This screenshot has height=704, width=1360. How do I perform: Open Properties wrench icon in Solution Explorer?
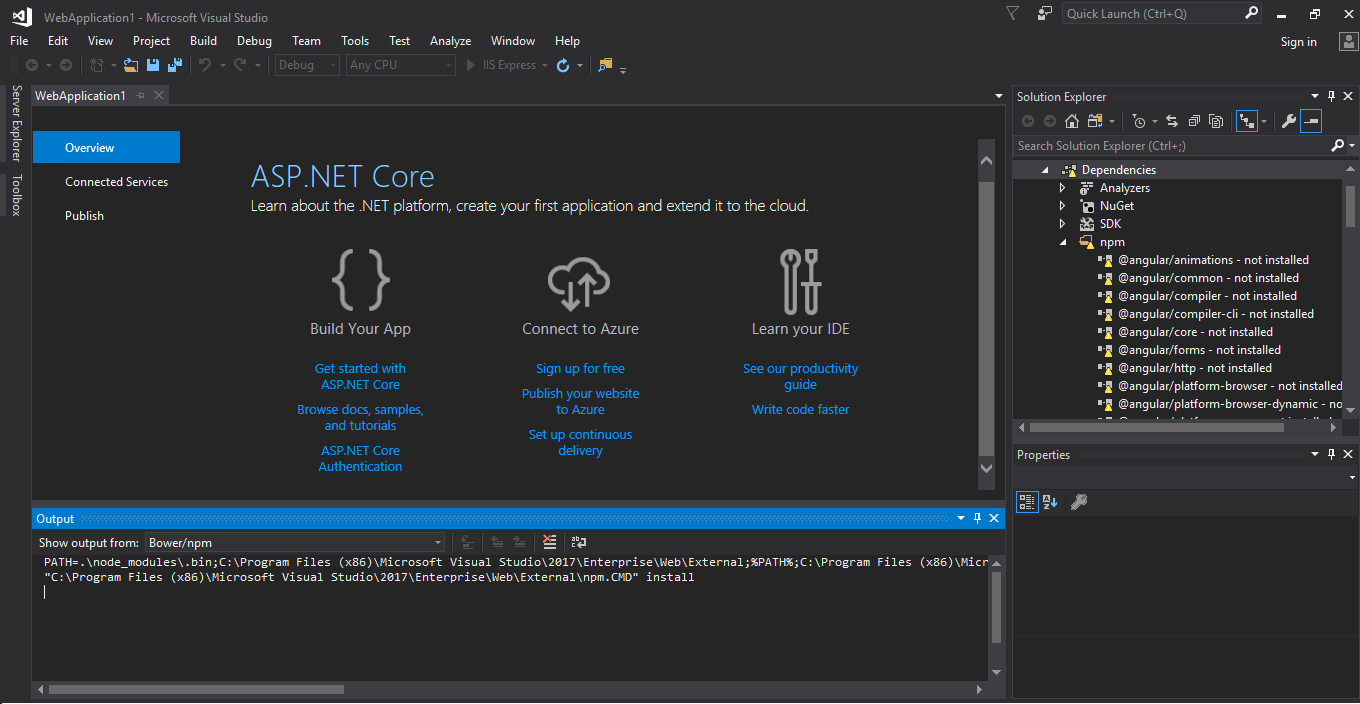point(1289,121)
